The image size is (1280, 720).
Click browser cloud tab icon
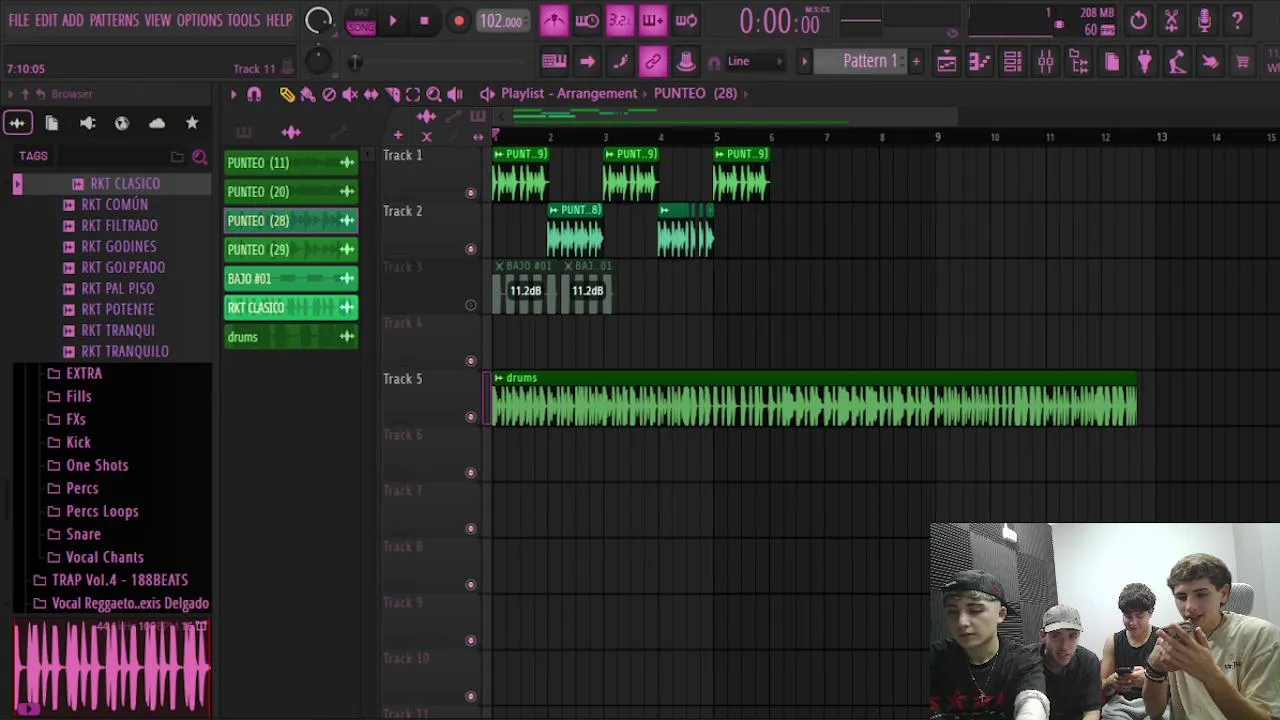pyautogui.click(x=157, y=123)
